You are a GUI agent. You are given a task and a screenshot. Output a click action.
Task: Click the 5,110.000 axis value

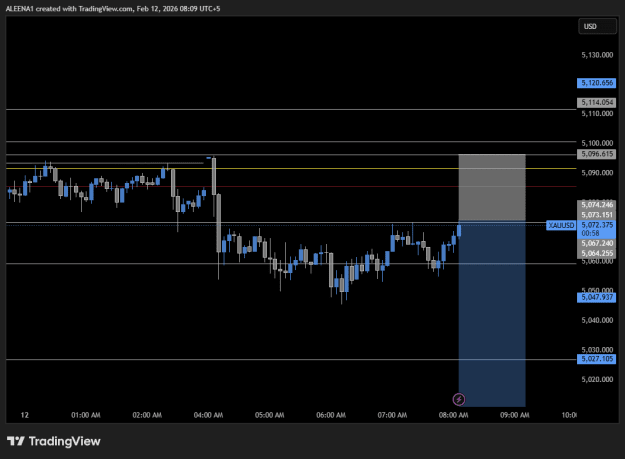point(597,114)
